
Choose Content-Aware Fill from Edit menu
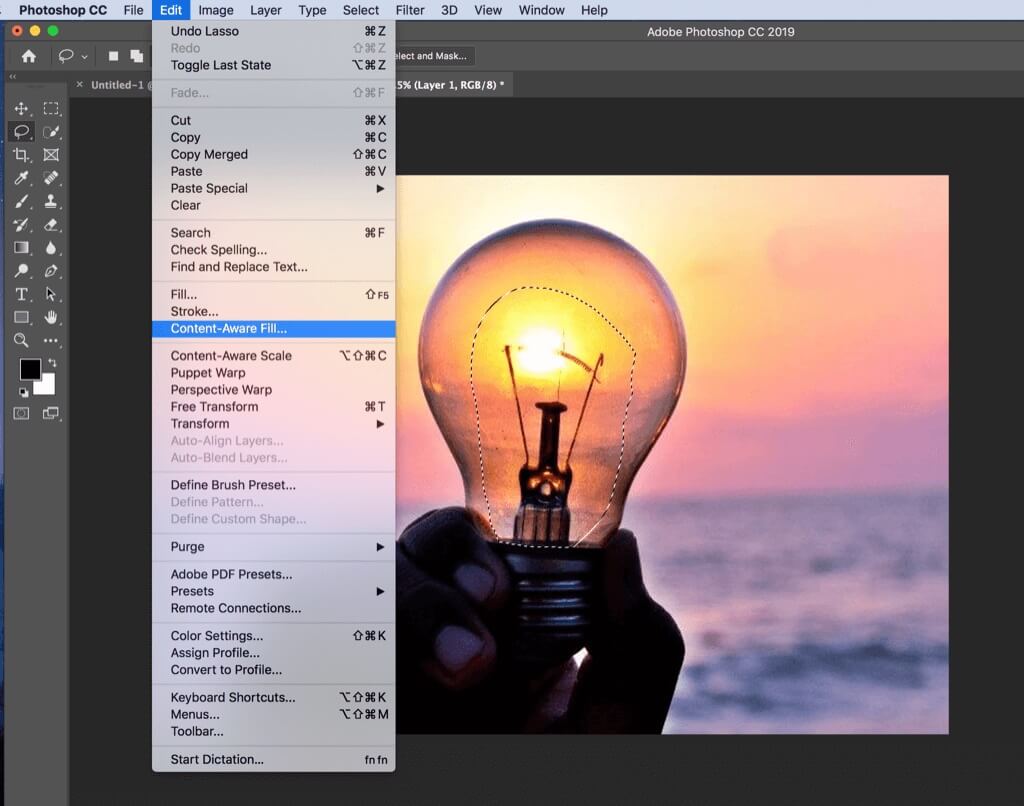coord(230,328)
